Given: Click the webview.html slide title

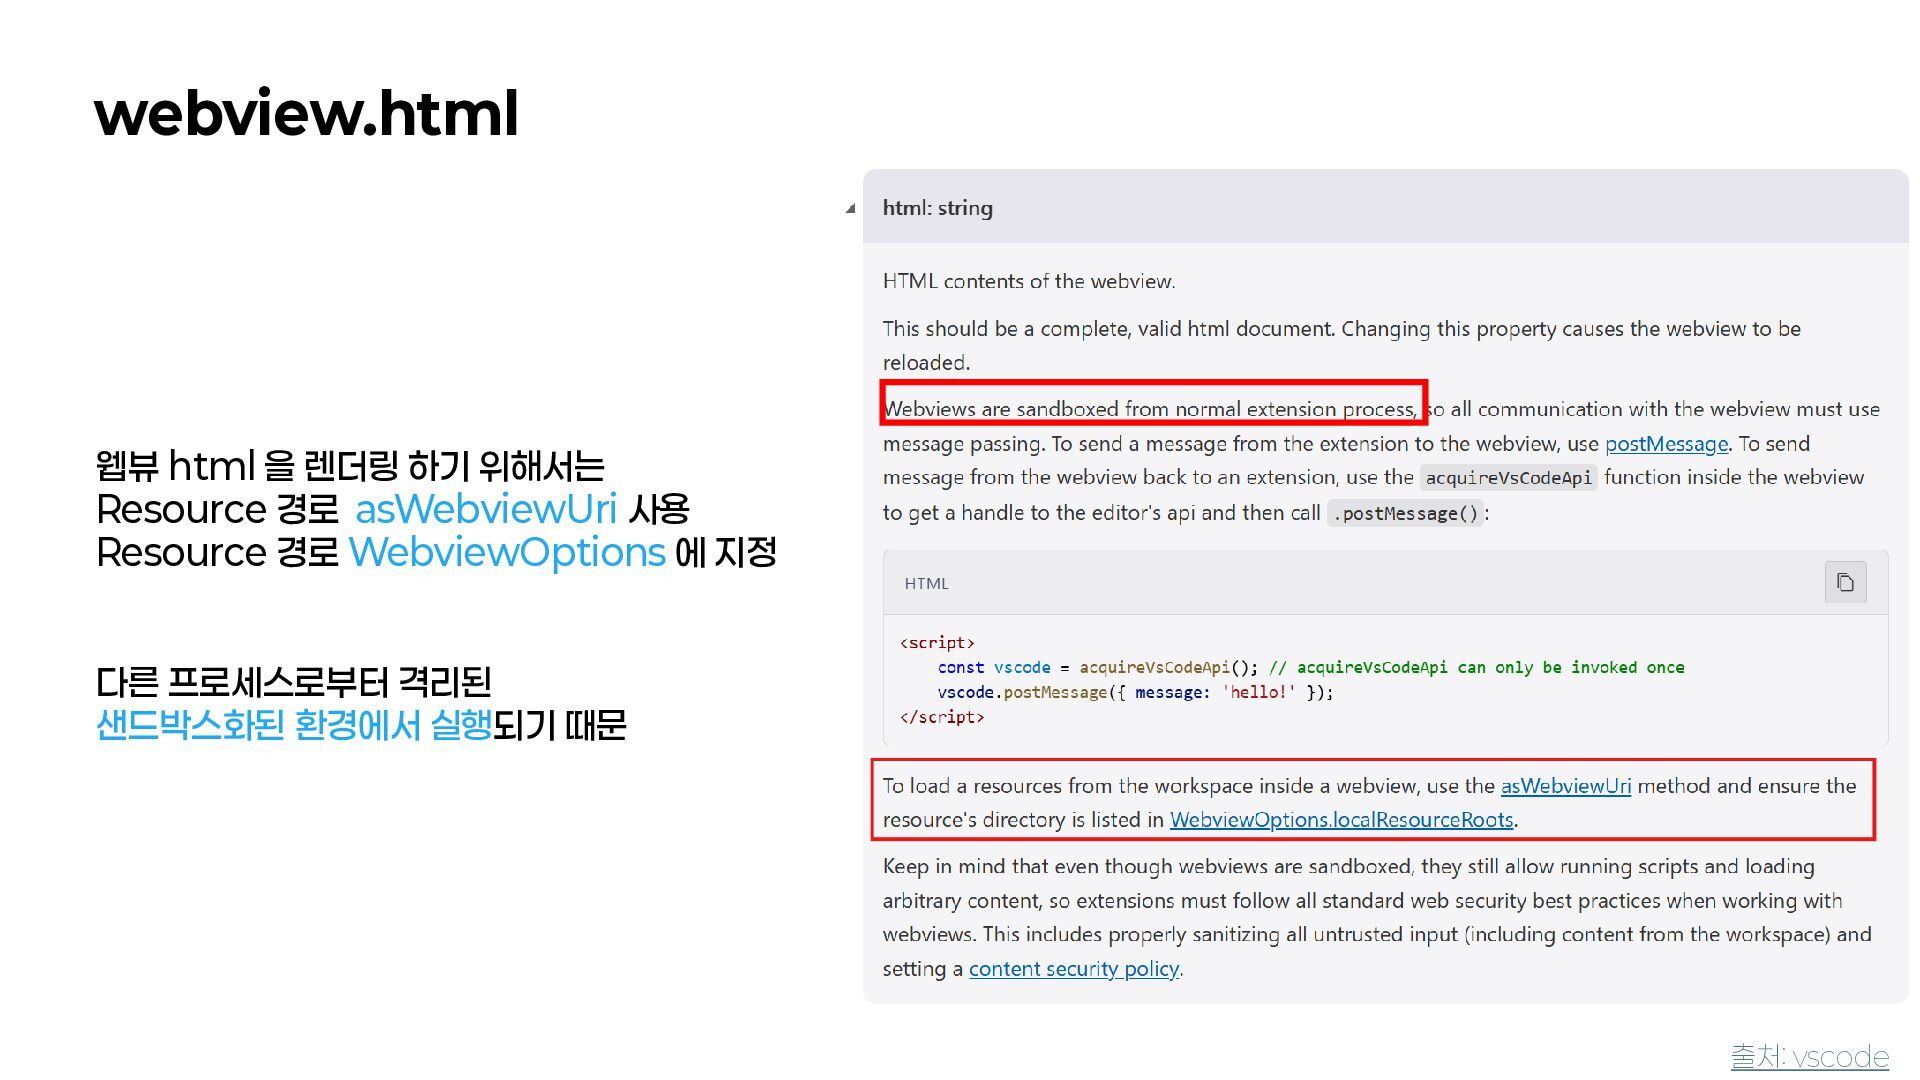Looking at the screenshot, I should [306, 113].
